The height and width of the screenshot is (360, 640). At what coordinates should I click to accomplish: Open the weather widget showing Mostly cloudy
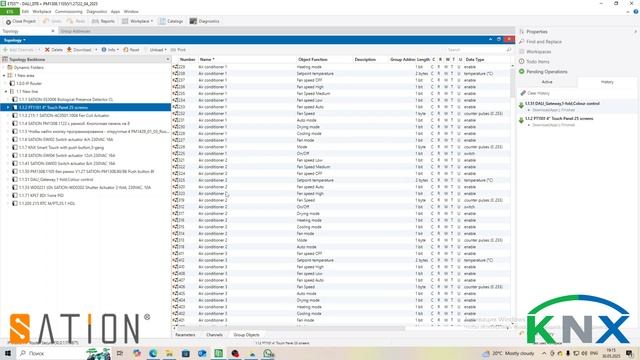pyautogui.click(x=508, y=353)
